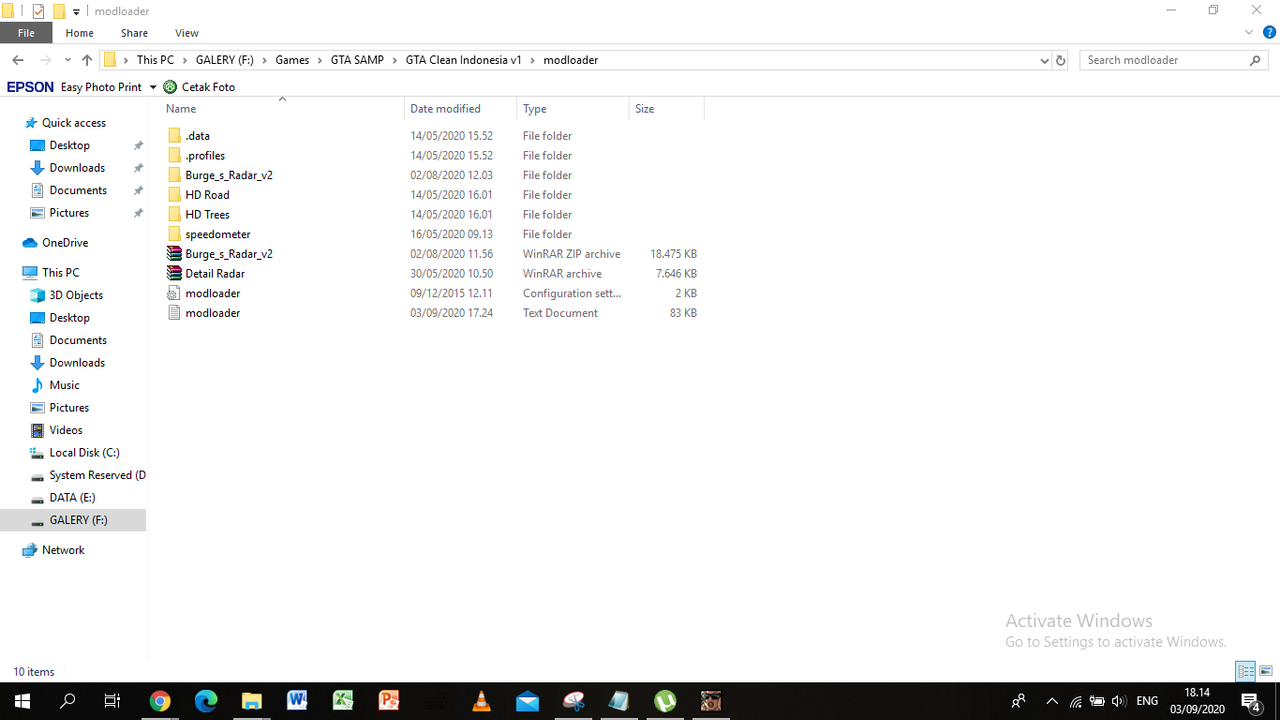1280x720 pixels.
Task: Sort files by the Date modified column
Action: pyautogui.click(x=461, y=109)
